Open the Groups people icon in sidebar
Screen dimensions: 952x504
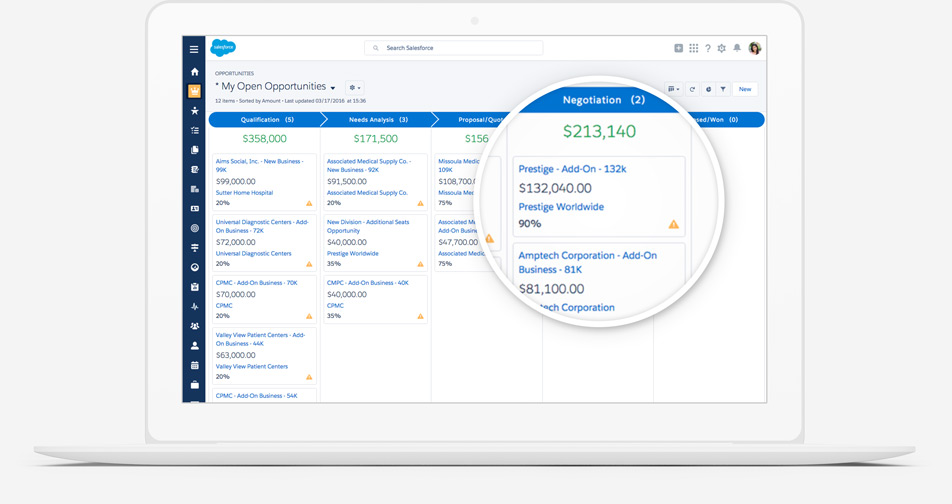194,326
